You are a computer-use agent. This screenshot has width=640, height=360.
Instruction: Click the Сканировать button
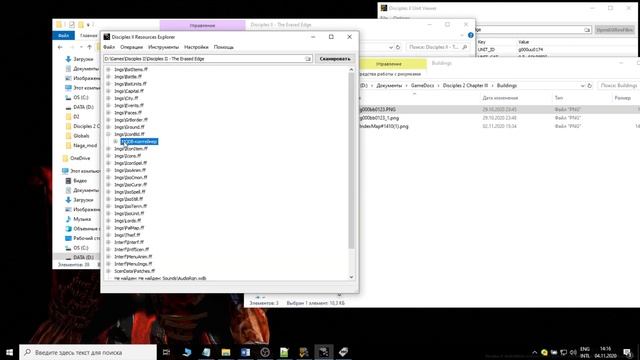click(x=335, y=59)
